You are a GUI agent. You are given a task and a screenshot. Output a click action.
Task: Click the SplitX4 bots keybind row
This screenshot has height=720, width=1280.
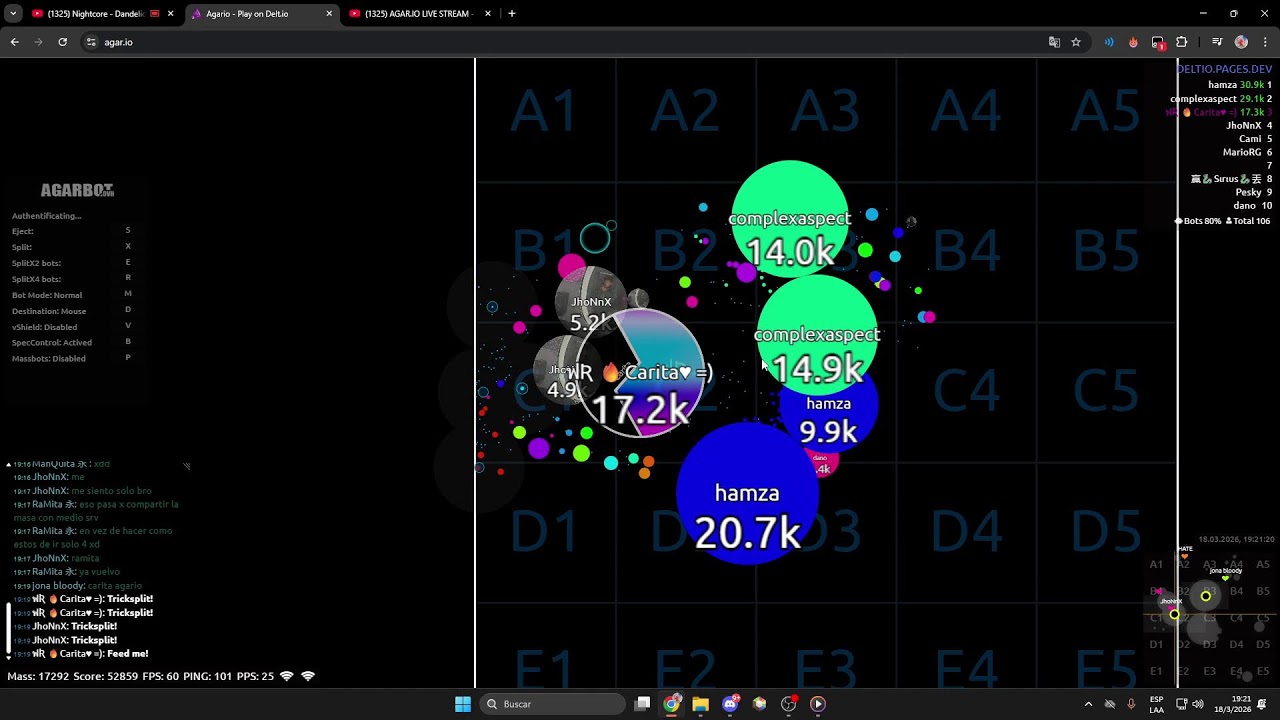coord(71,279)
